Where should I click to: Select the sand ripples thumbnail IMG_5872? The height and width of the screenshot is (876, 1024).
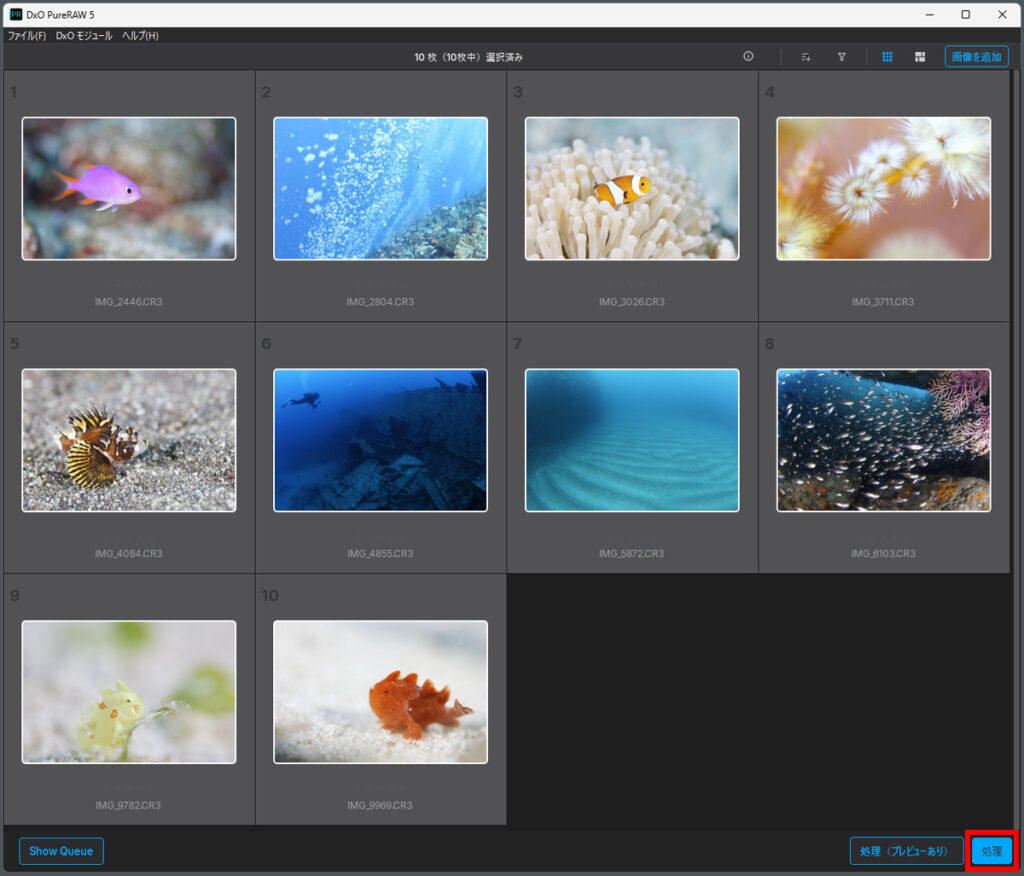(632, 440)
